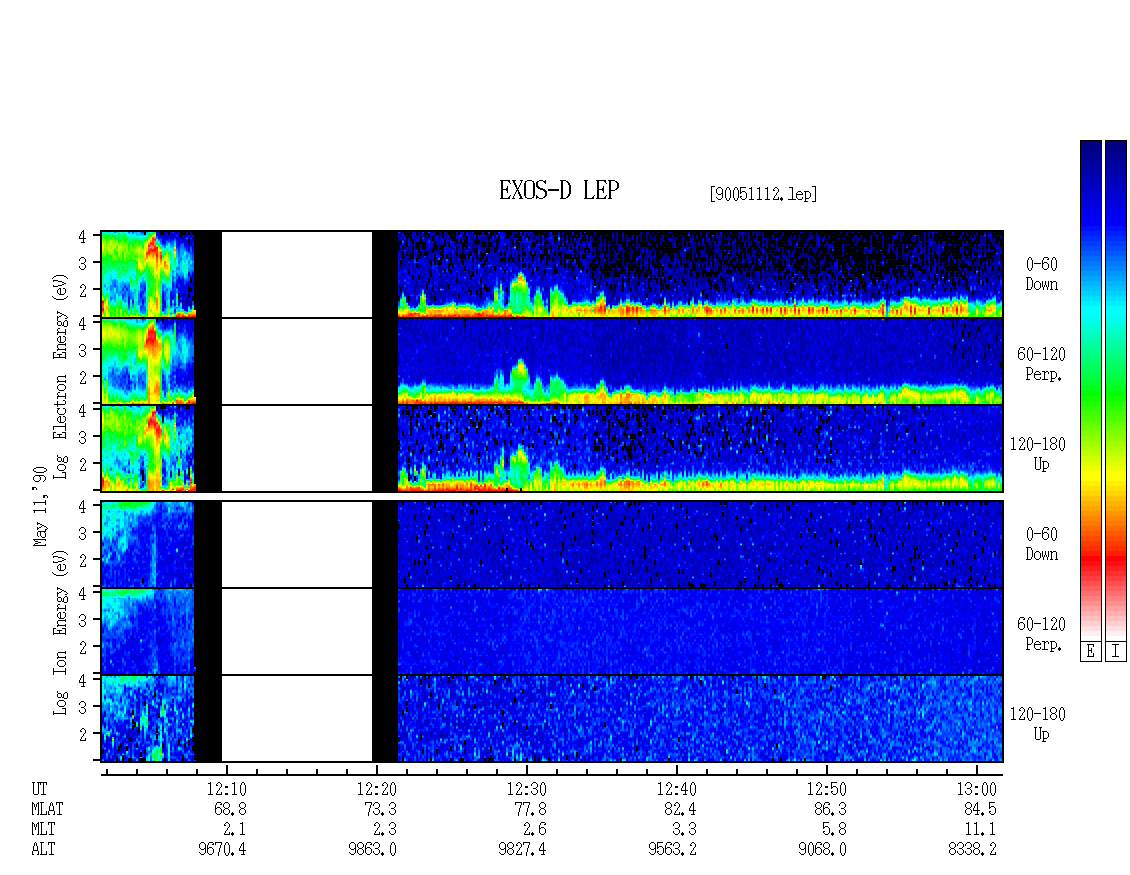Click the ALT value 9068.0
This screenshot has width=1130, height=875.
(822, 850)
